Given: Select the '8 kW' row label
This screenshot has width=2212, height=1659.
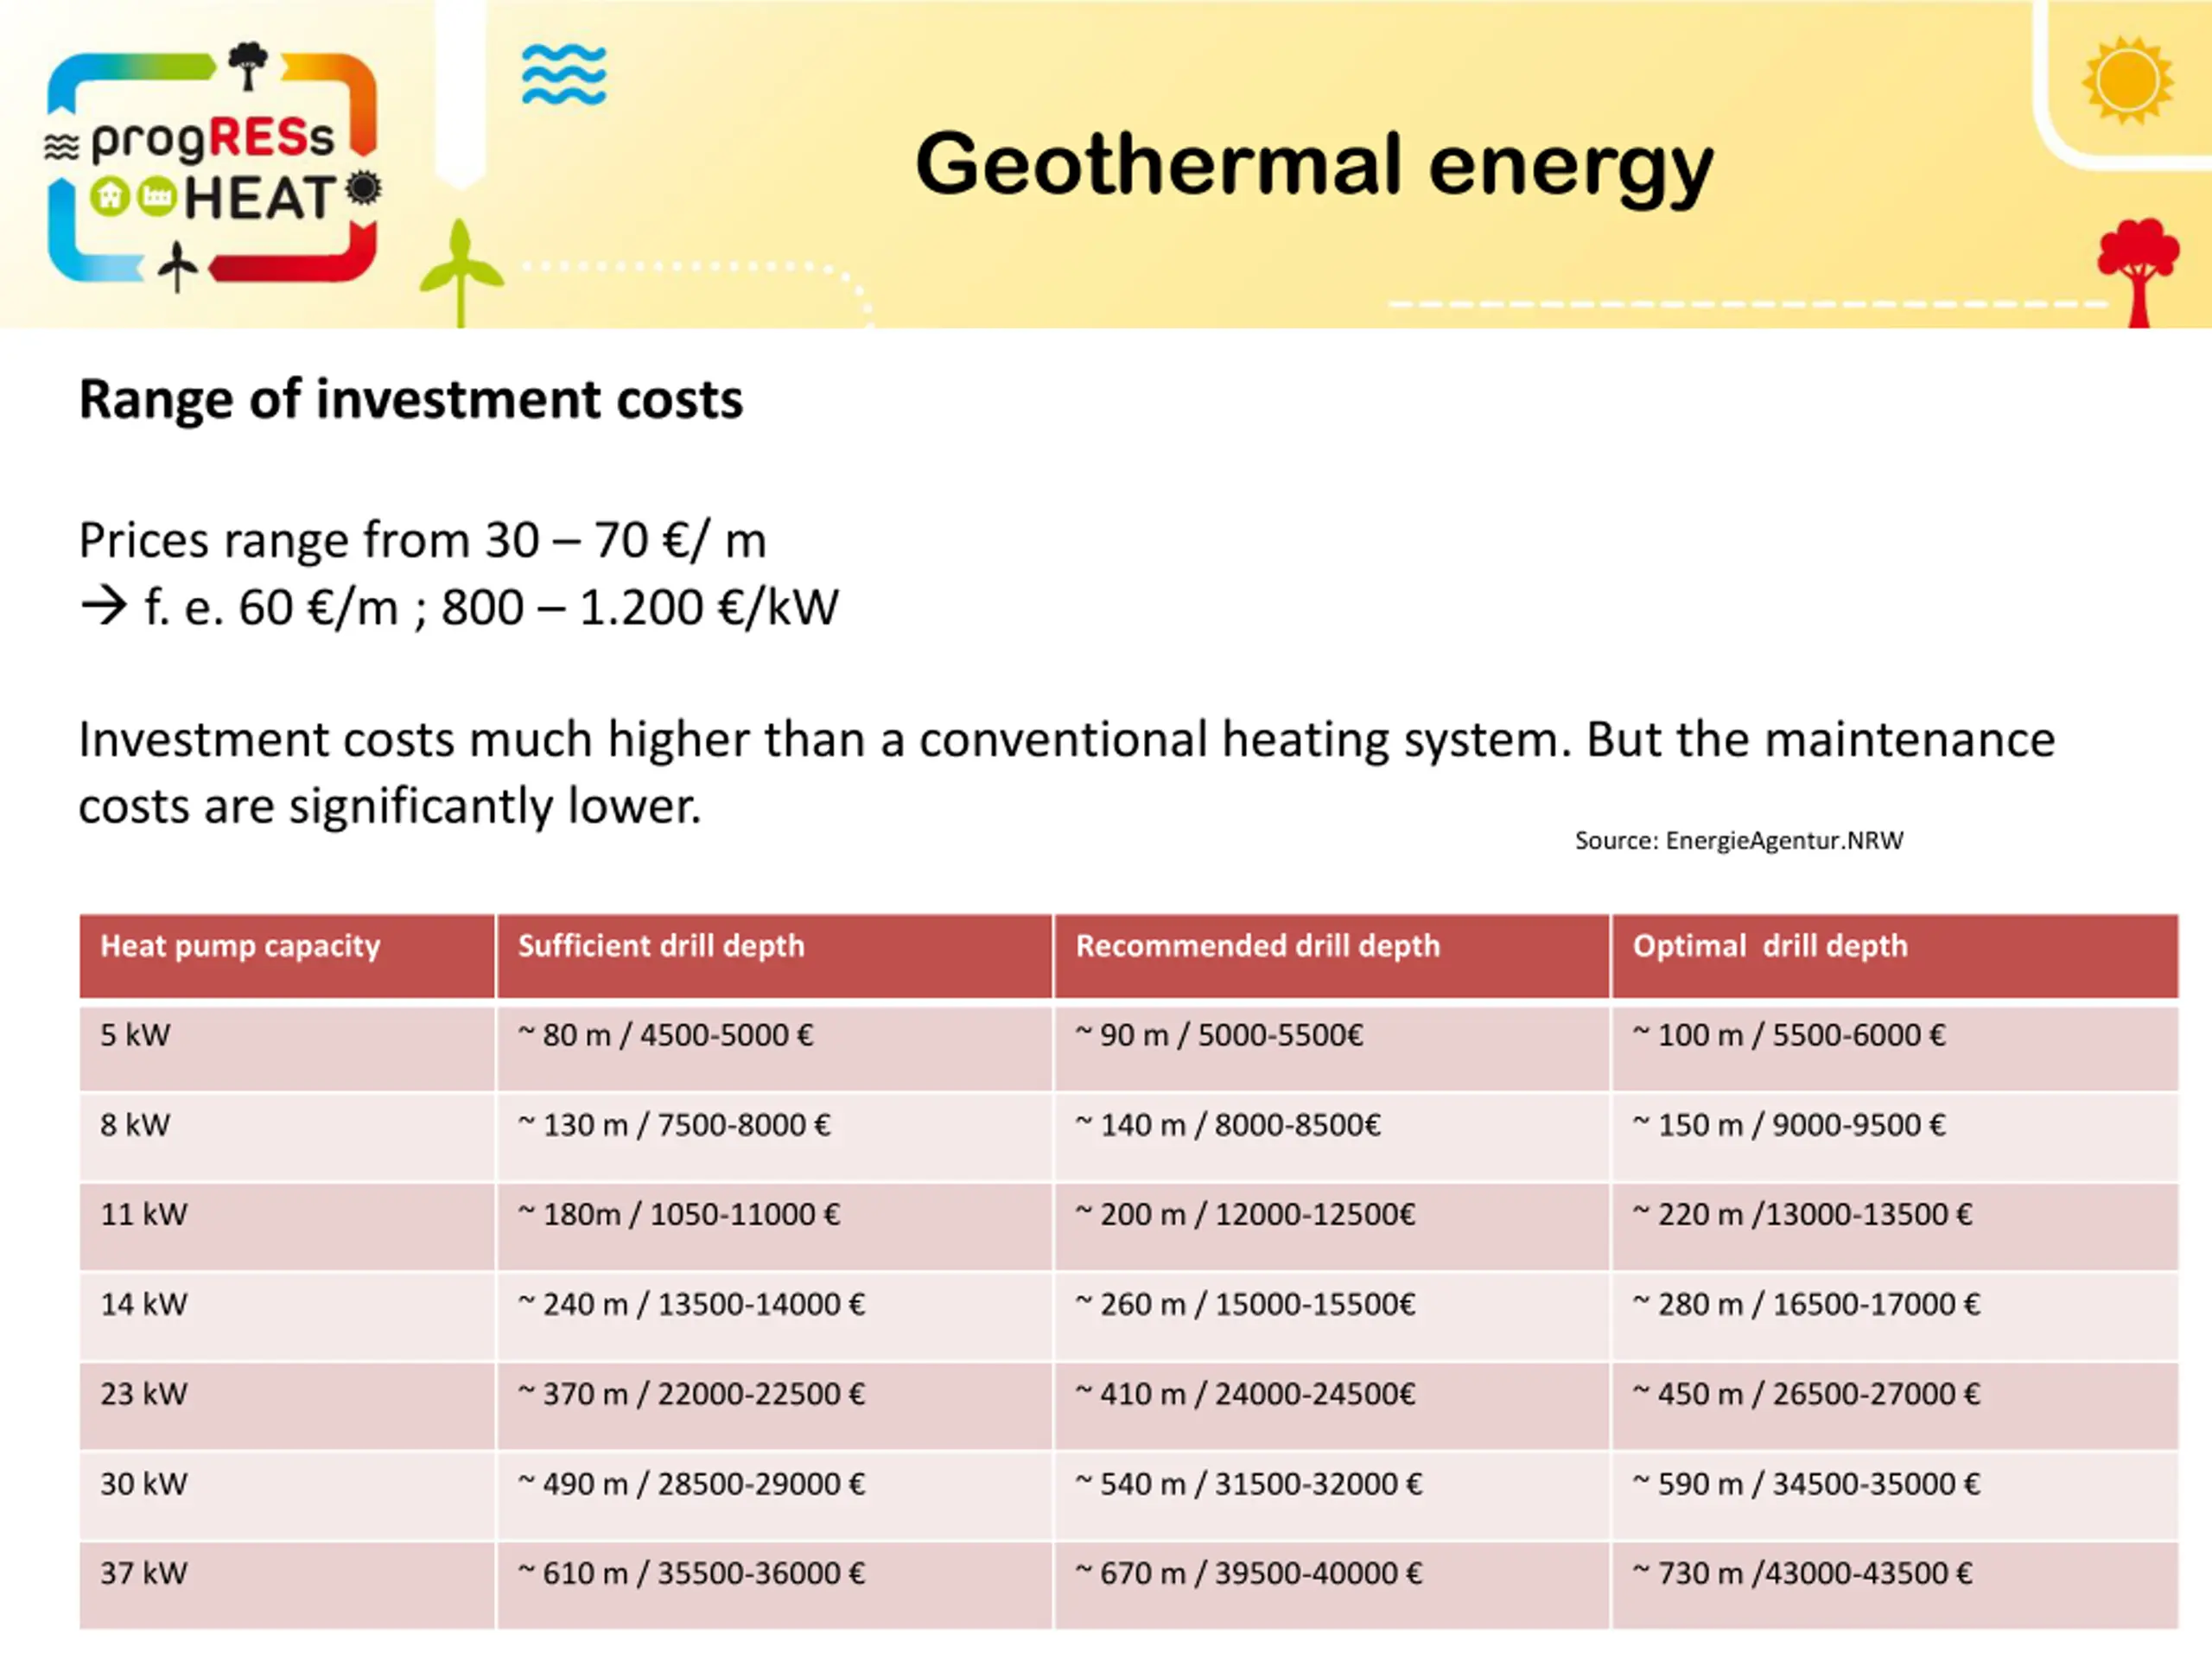Looking at the screenshot, I should [x=135, y=1125].
